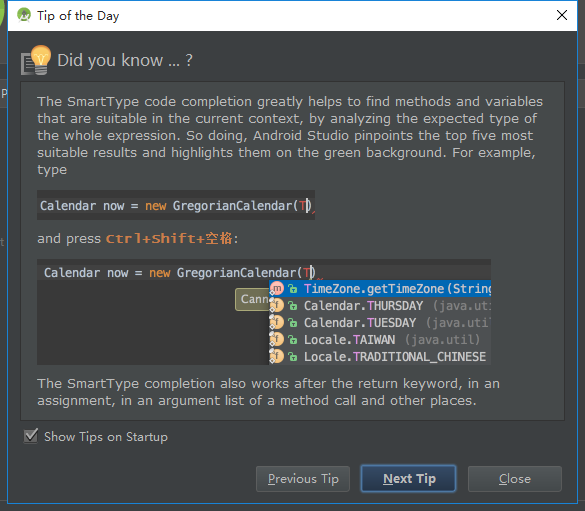This screenshot has width=585, height=511.
Task: Uncheck Show Tips on Startup
Action: coord(31,436)
